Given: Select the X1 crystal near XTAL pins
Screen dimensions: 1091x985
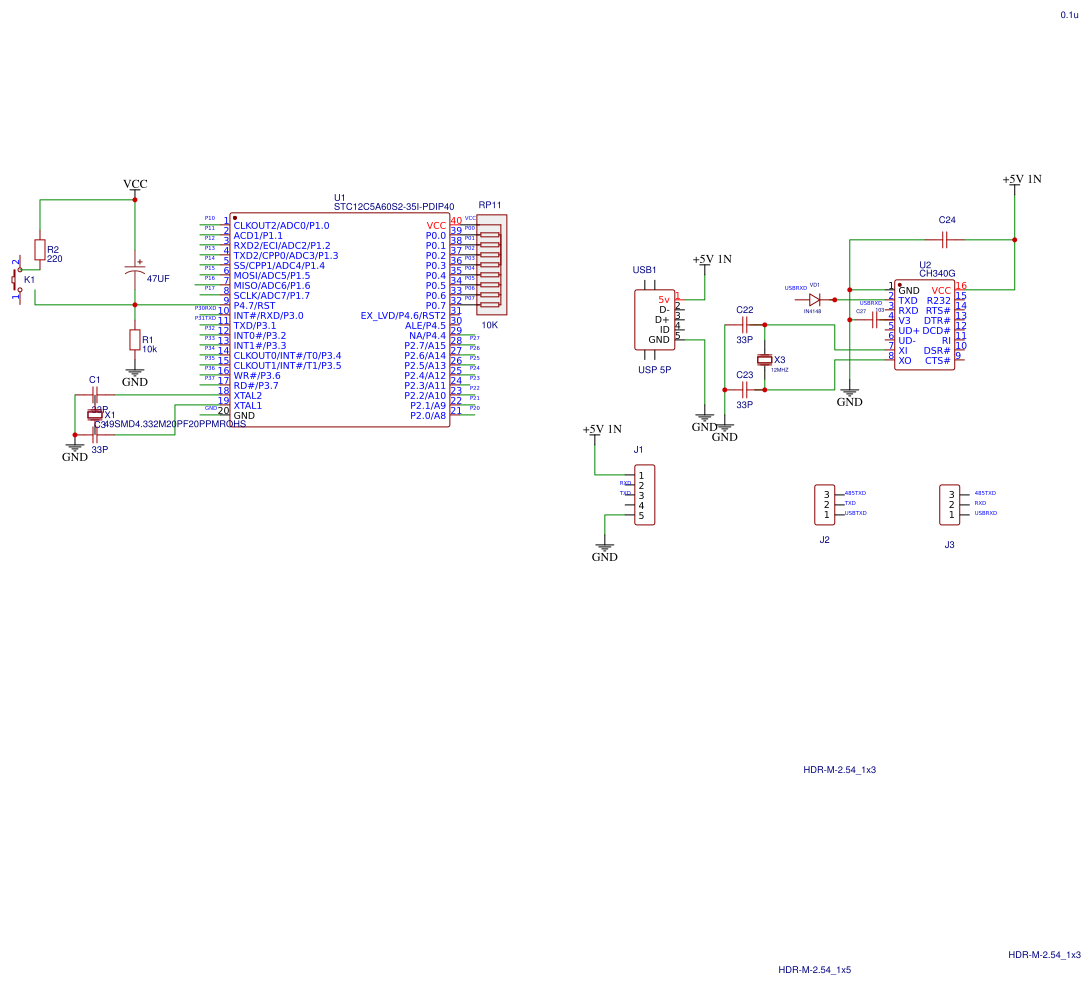Looking at the screenshot, I should (95, 415).
